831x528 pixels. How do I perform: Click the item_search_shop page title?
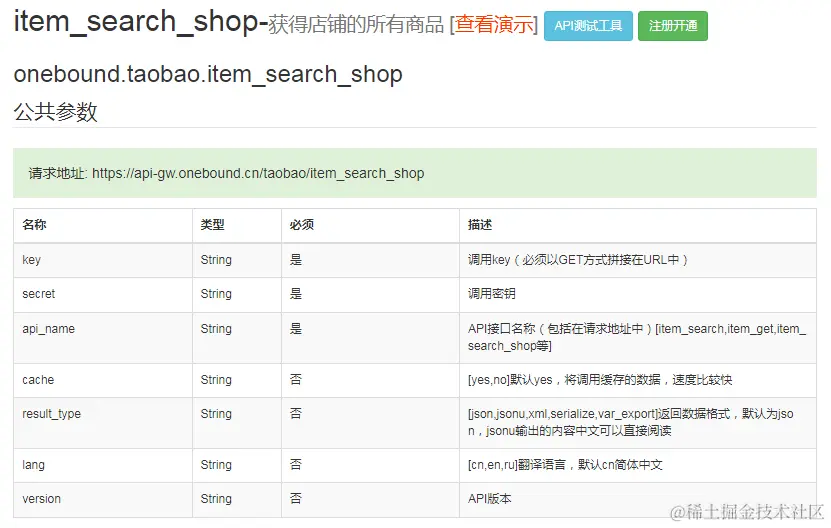point(136,22)
